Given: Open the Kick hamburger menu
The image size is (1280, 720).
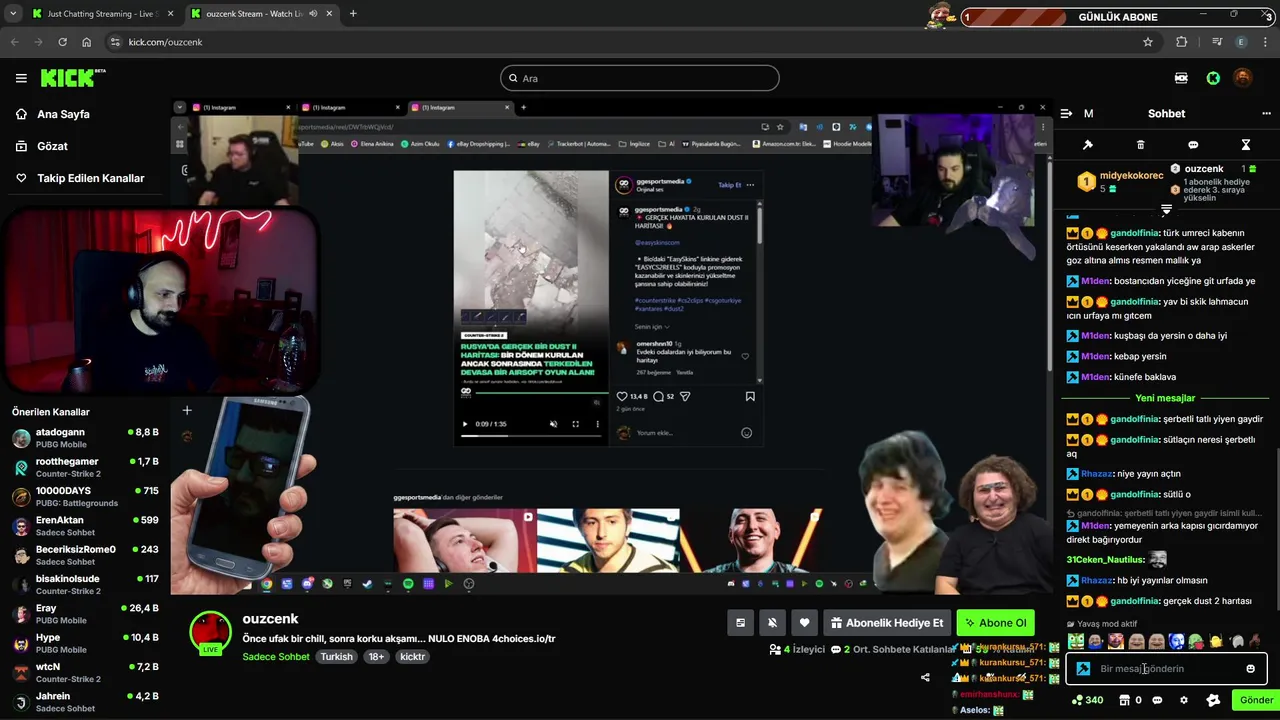Looking at the screenshot, I should tap(21, 78).
